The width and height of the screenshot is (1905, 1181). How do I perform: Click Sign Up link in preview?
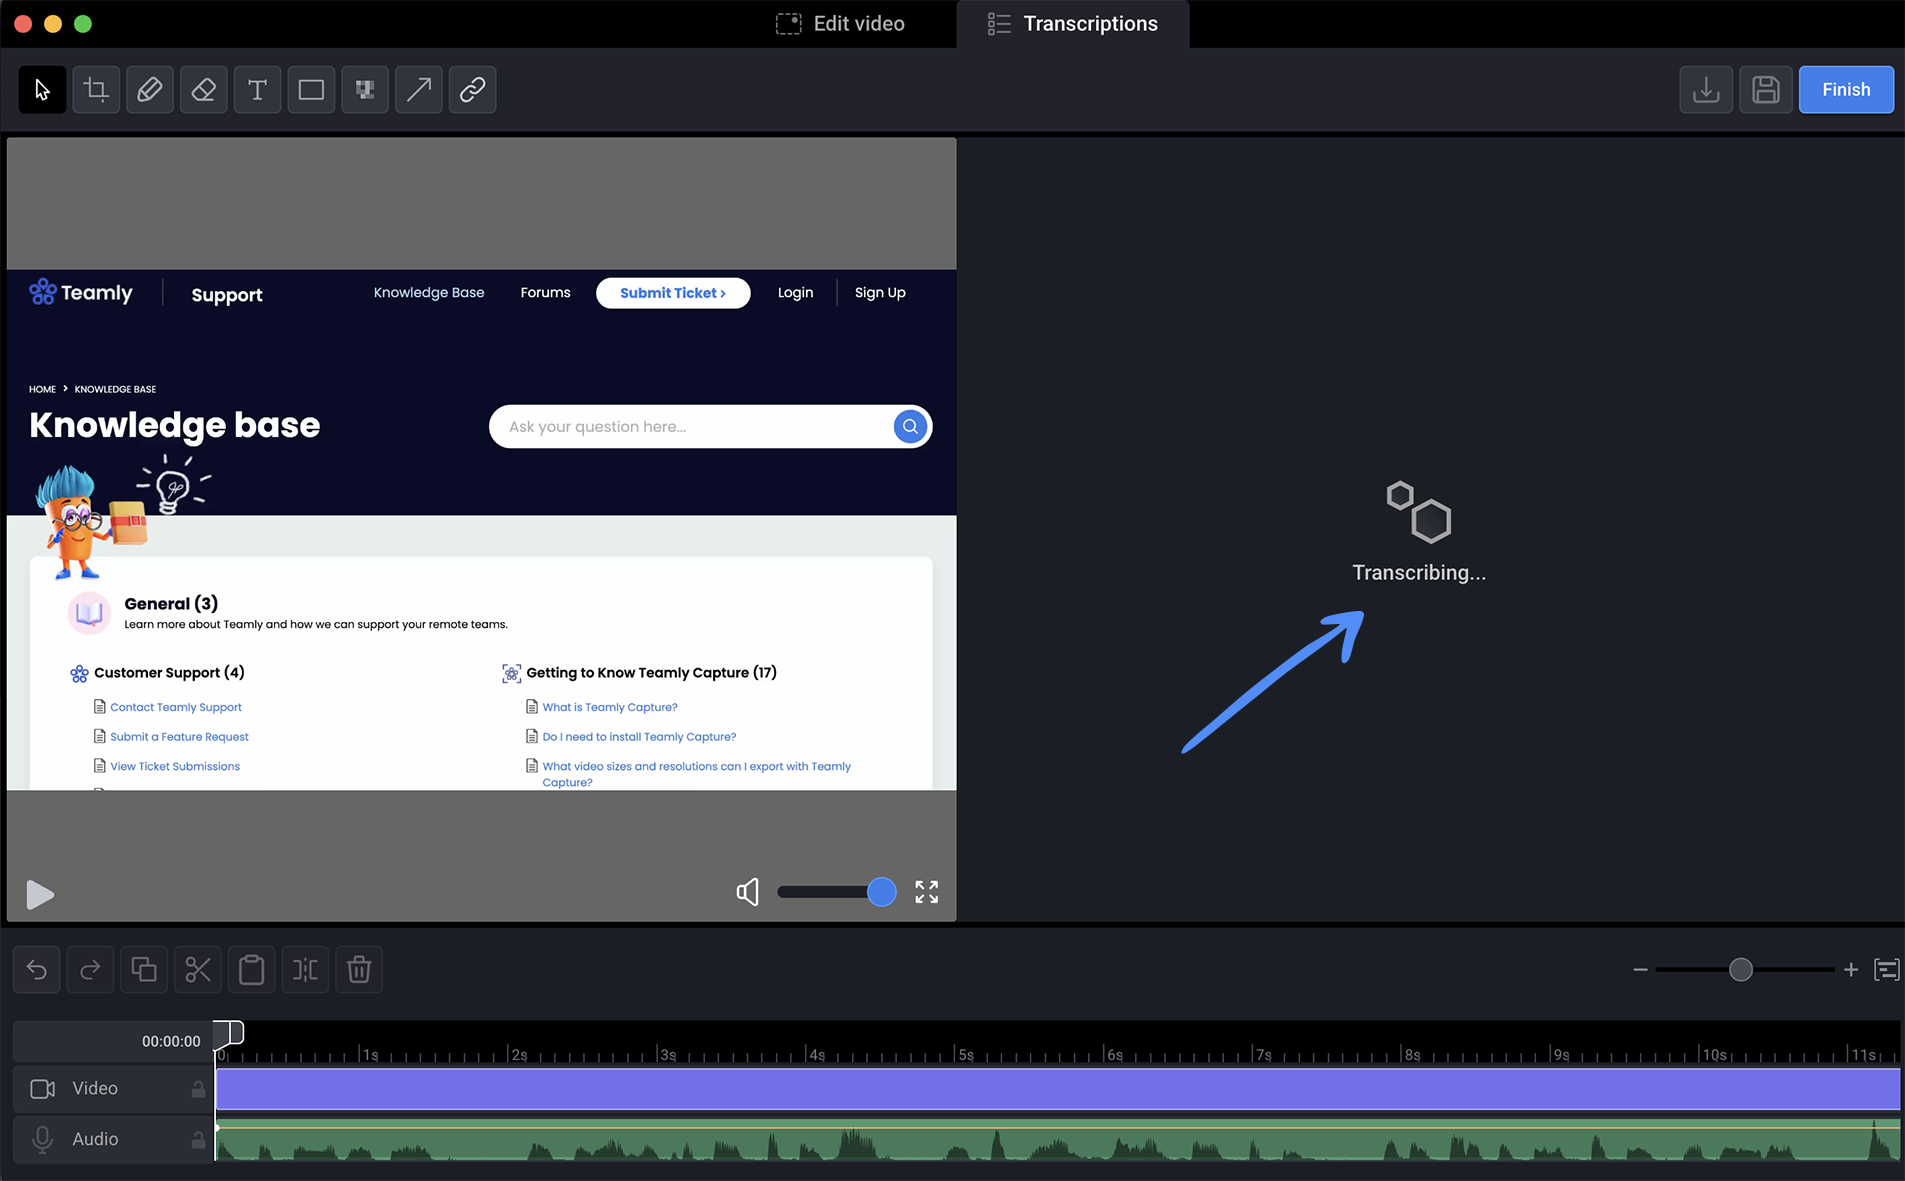click(880, 293)
